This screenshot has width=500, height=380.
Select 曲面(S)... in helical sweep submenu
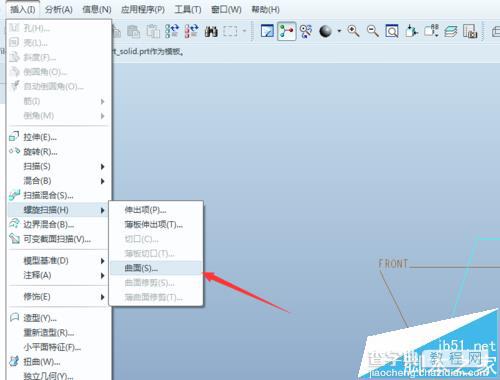[156, 268]
